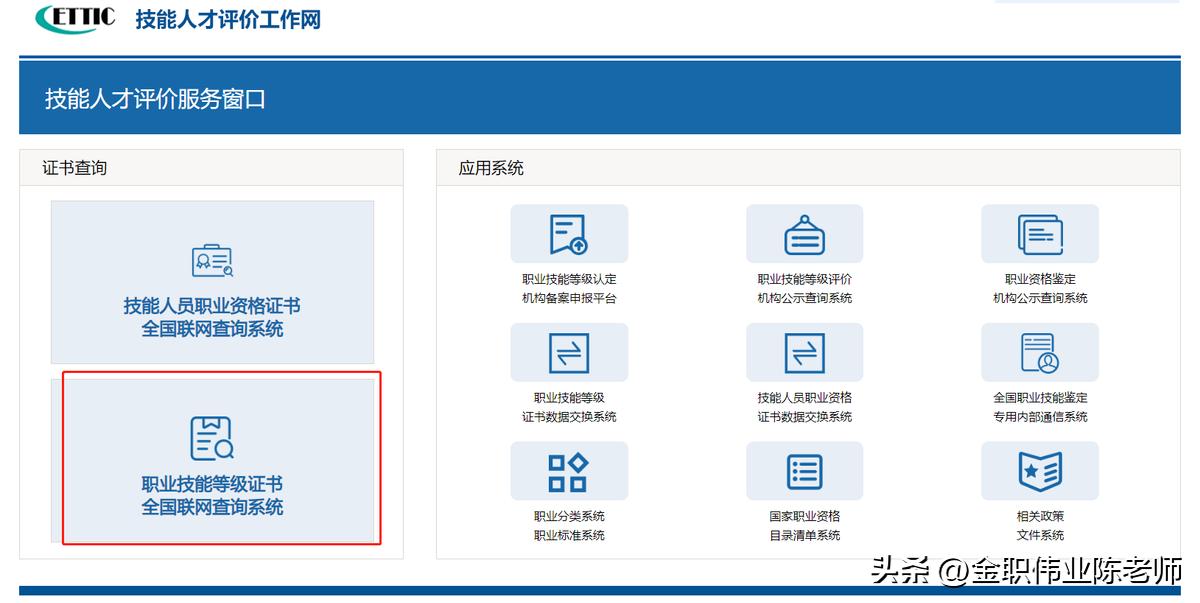
Task: Click the document search icon above 职业技能等级证书
Action: tap(212, 436)
